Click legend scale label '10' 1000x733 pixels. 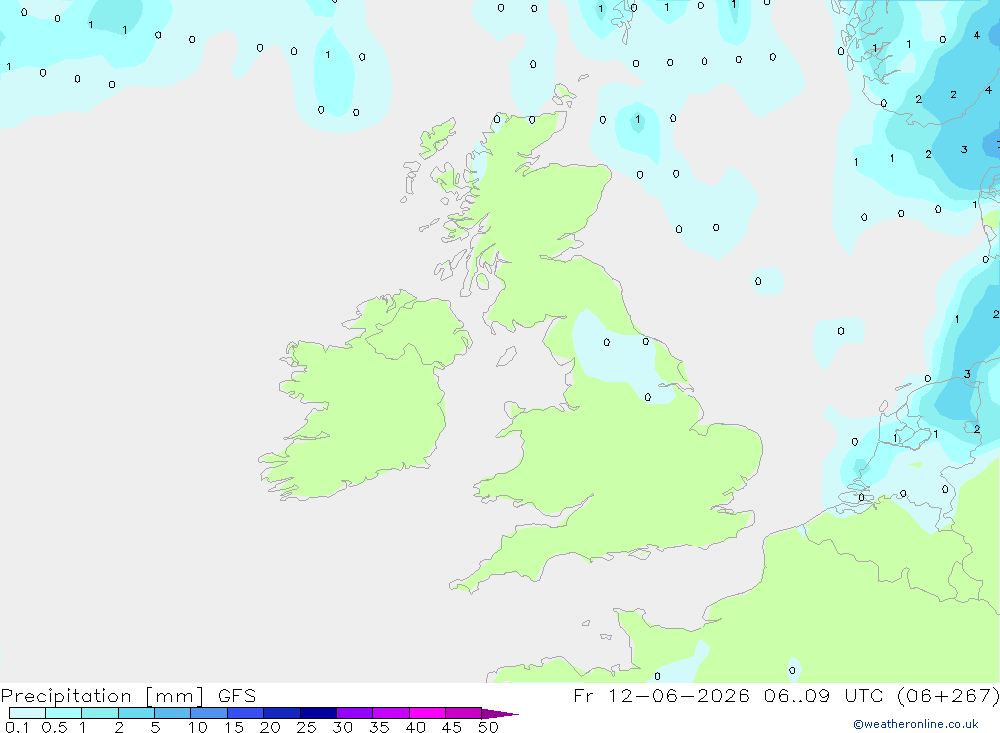point(197,727)
